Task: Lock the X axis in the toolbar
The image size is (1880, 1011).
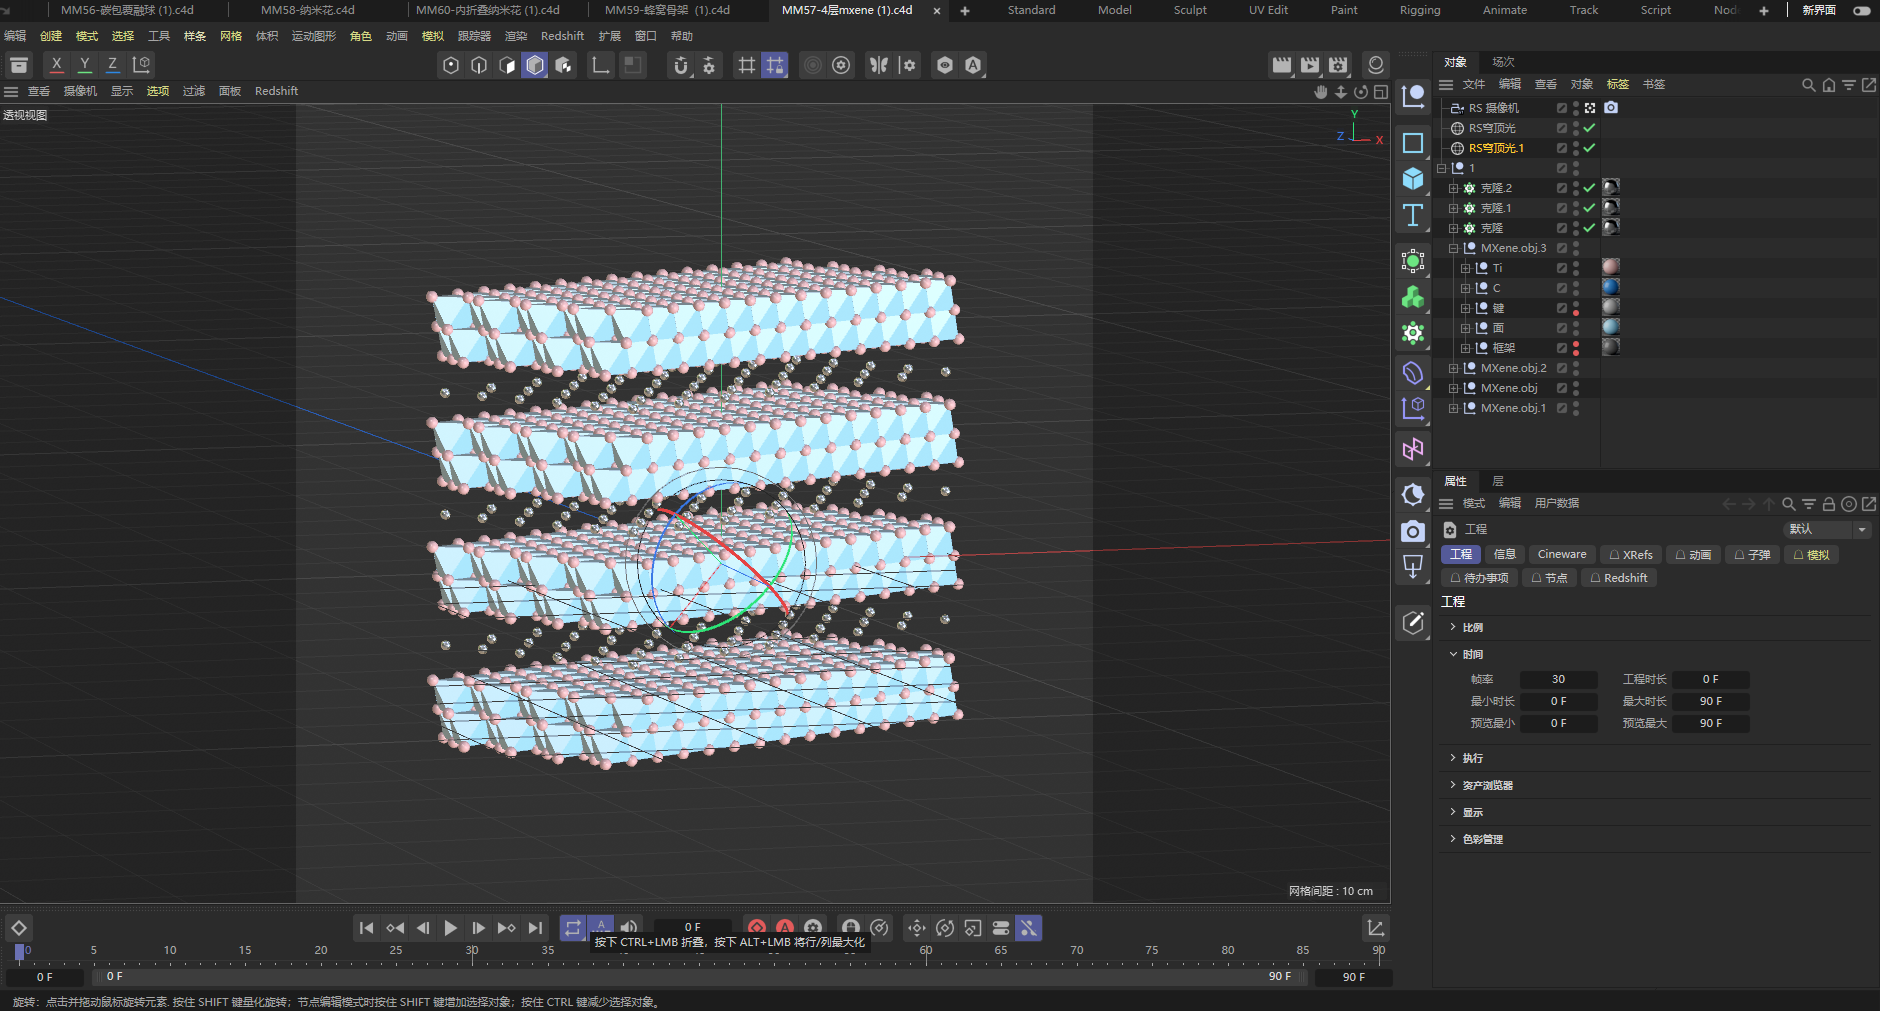Action: [57, 65]
